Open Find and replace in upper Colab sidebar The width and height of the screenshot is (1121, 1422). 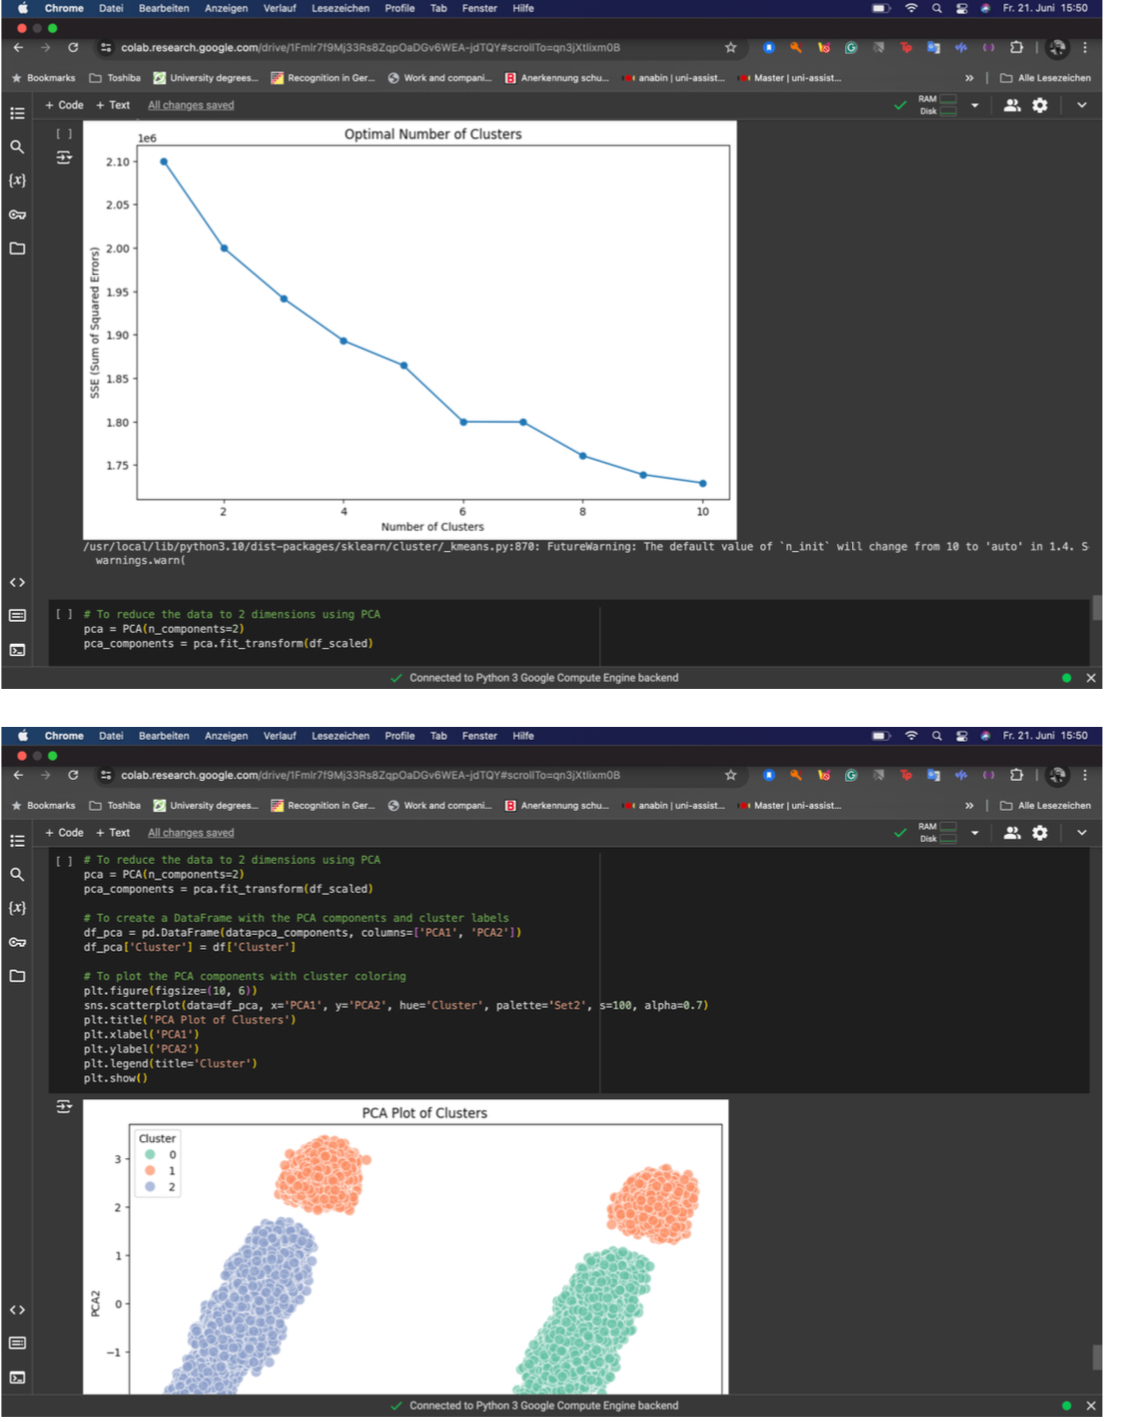(x=17, y=147)
